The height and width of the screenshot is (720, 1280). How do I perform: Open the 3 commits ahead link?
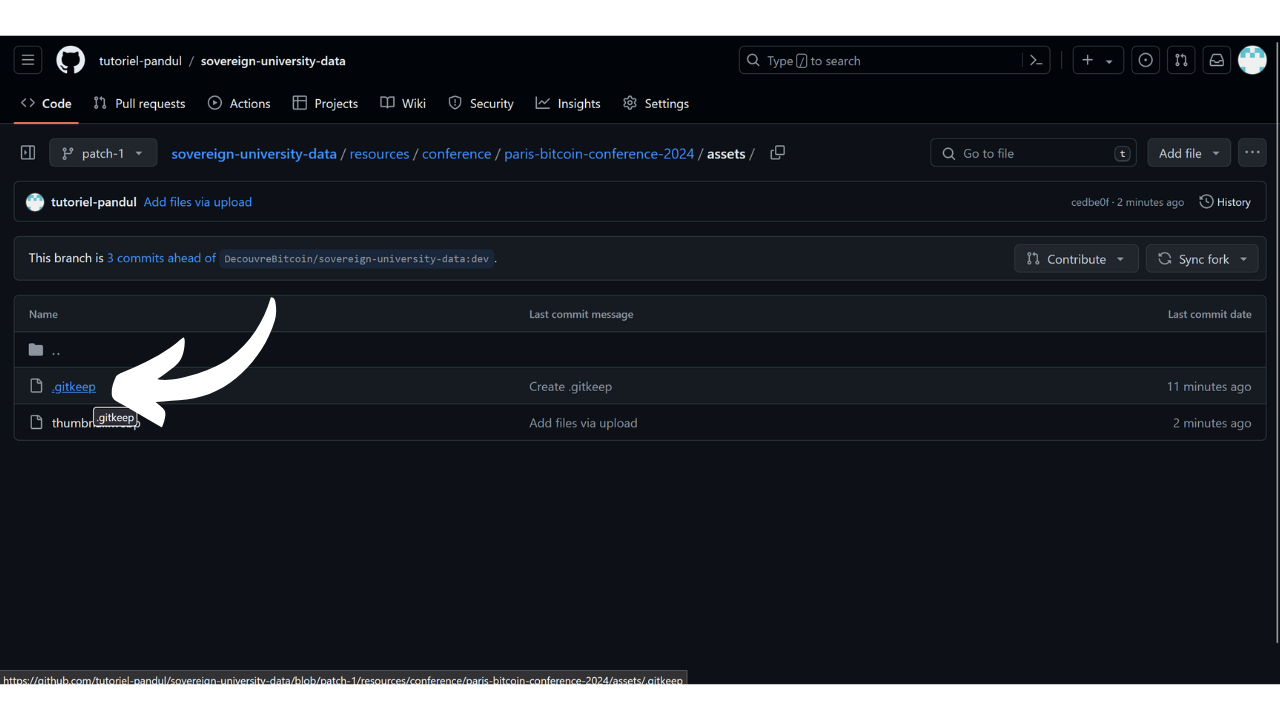click(161, 258)
